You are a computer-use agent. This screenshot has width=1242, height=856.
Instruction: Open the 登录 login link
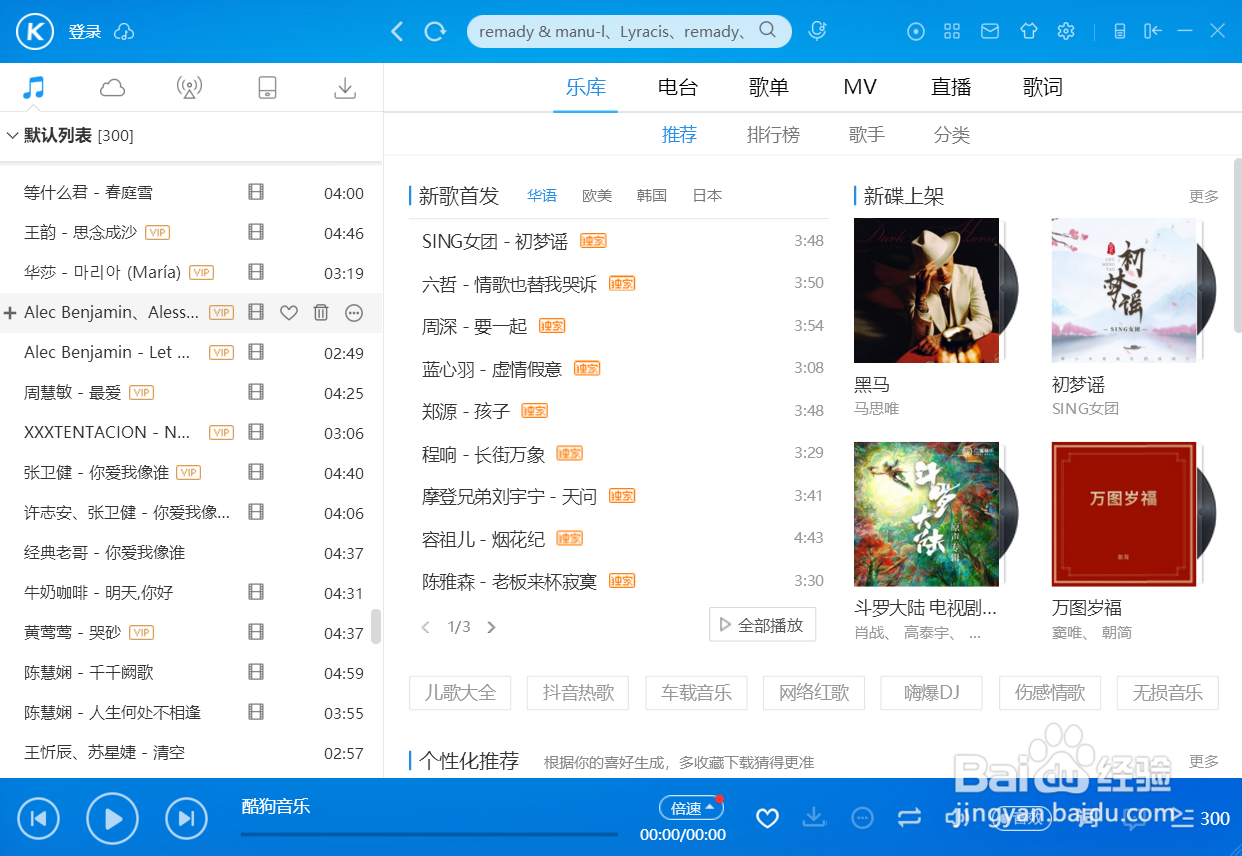tap(85, 32)
